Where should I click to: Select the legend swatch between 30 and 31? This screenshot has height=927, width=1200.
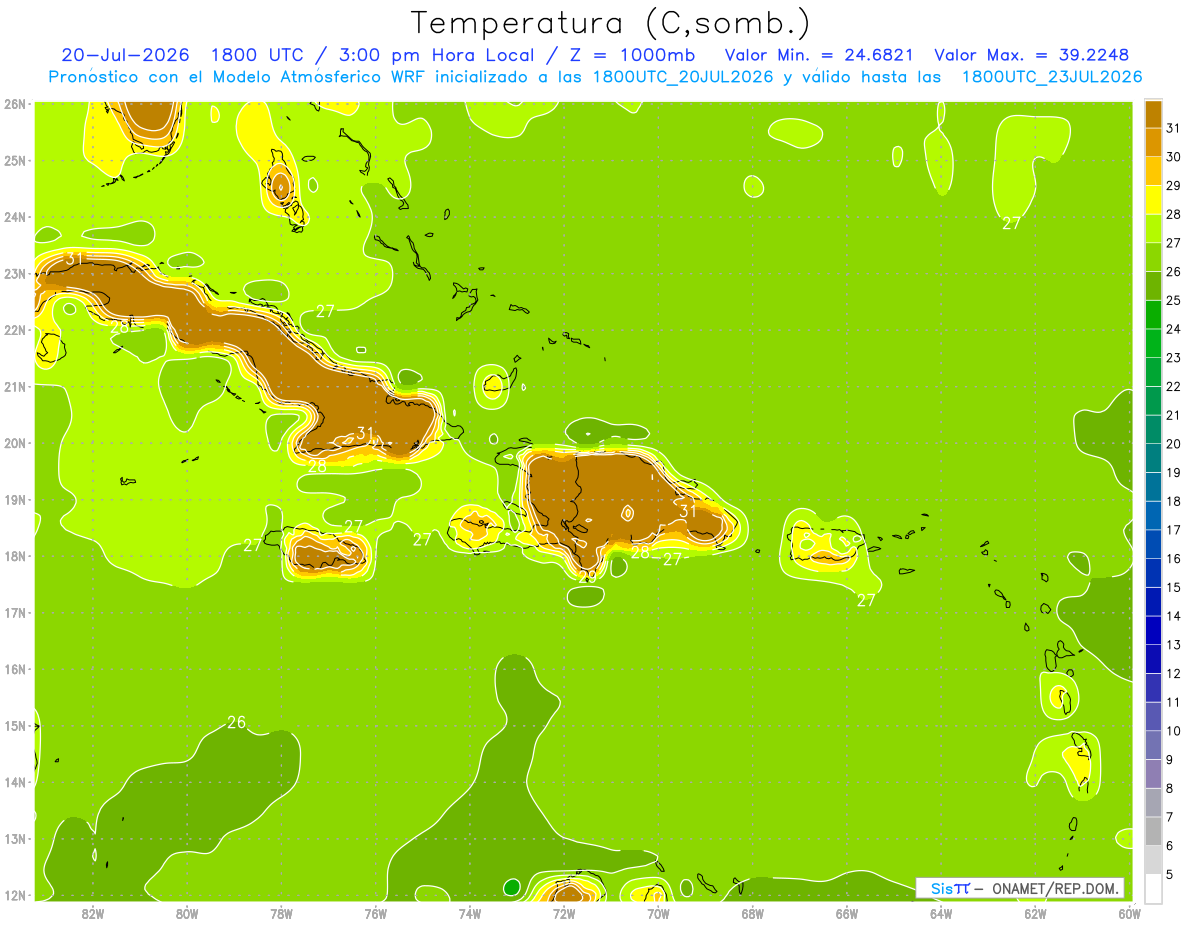(x=1153, y=142)
